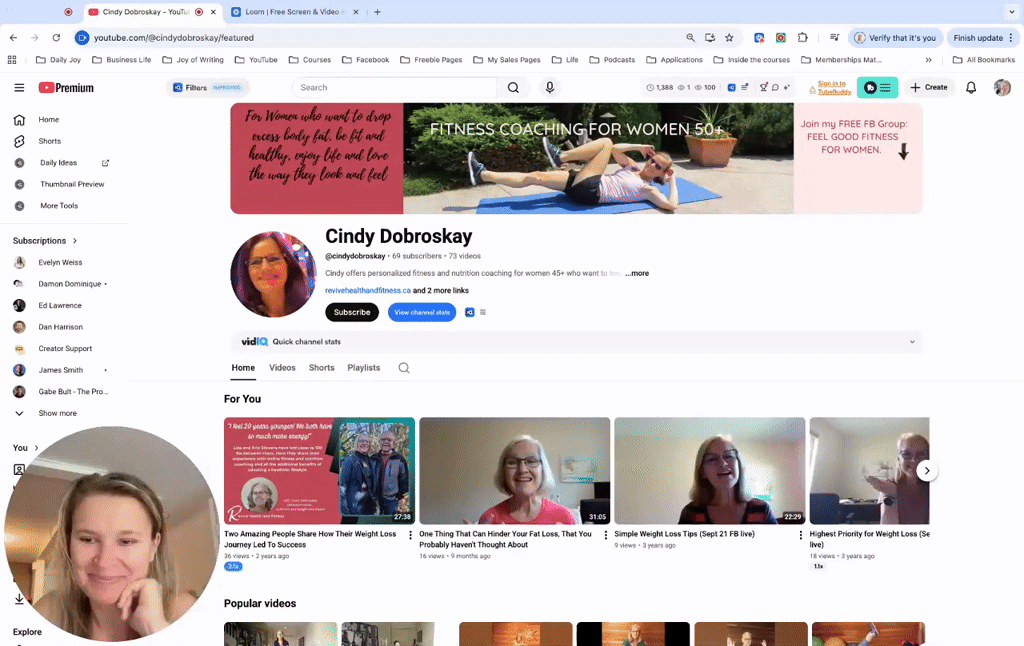Screen dimensions: 1024x646
Task: Open options for Simple Weight Loss Tips video
Action: (801, 535)
